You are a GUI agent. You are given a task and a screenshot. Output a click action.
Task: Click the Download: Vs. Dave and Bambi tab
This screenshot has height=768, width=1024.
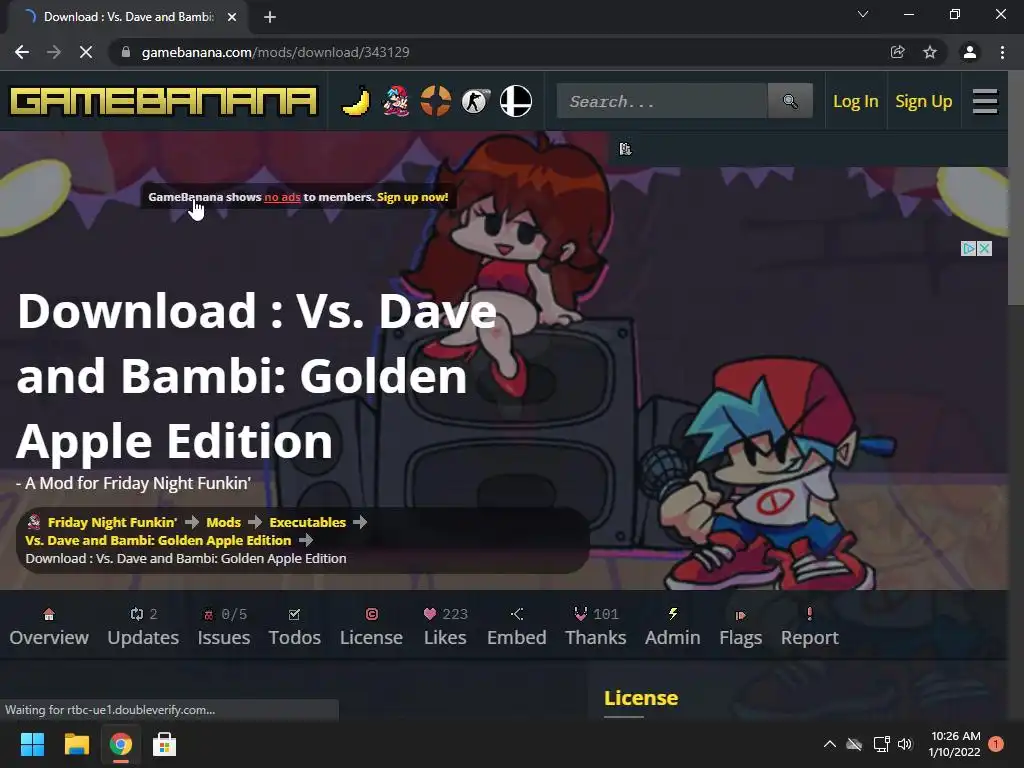point(129,17)
